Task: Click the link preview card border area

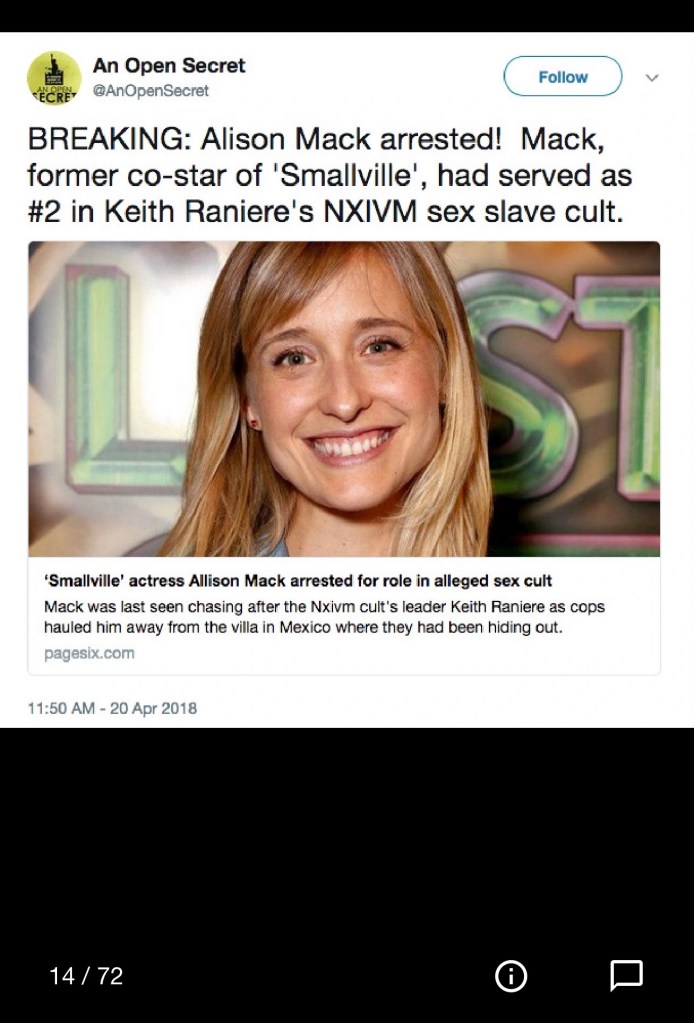Action: [344, 458]
